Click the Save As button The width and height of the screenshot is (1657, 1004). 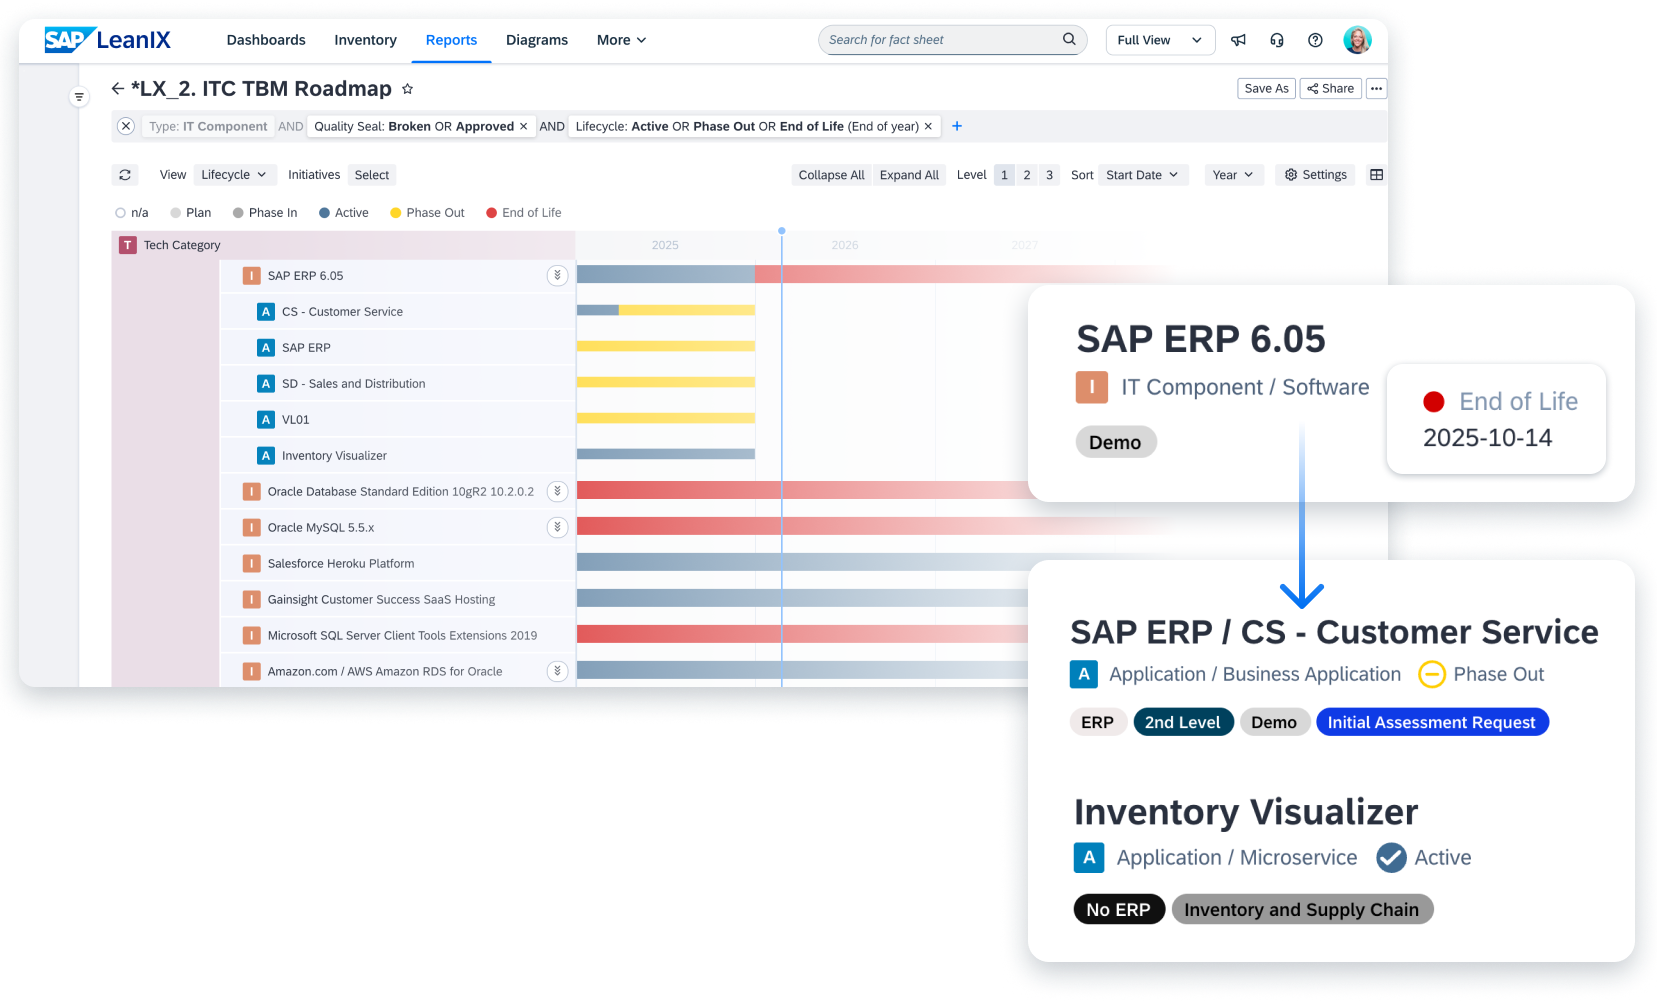coord(1266,89)
